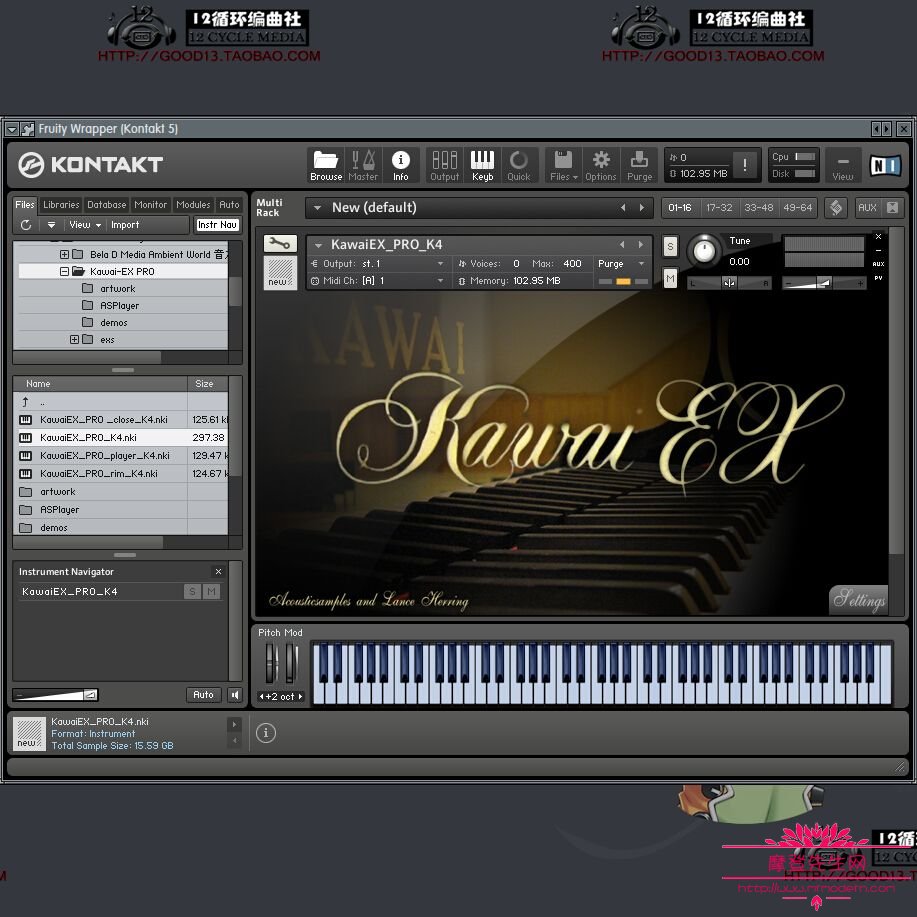
Task: Toggle the Keyb keyboard display
Action: pos(482,164)
